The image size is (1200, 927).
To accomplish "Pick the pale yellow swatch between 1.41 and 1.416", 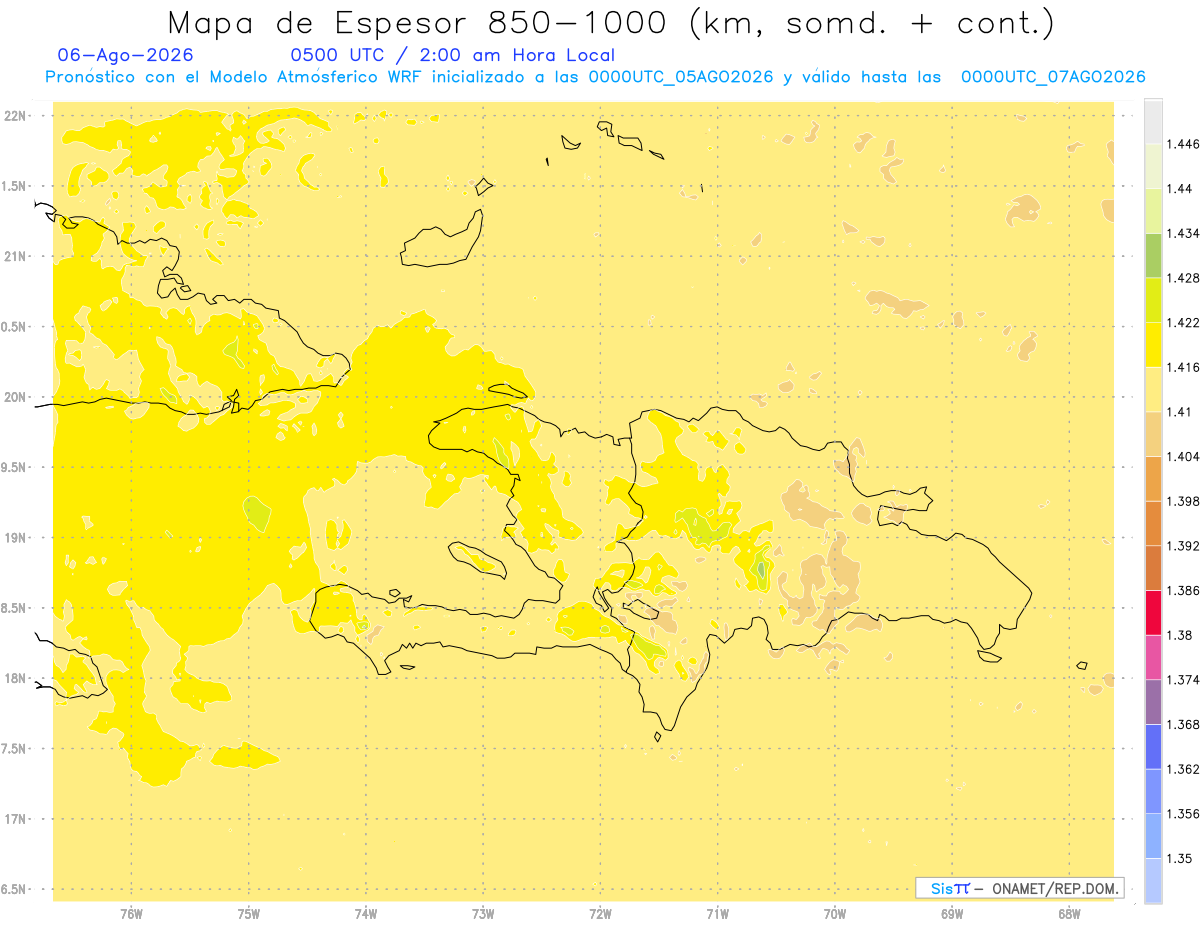I will coord(1153,389).
